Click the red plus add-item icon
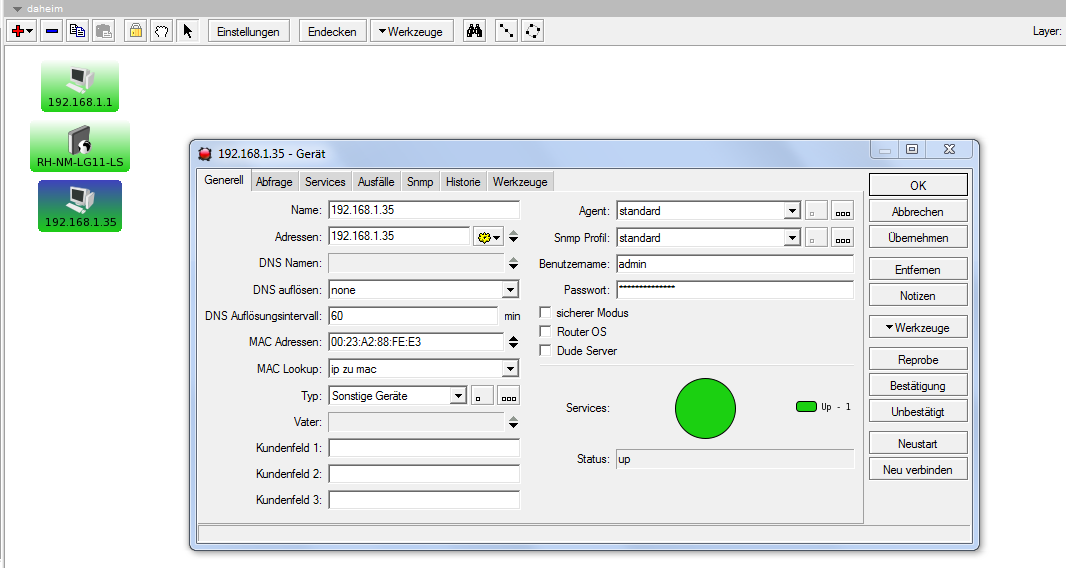Screen dimensions: 1066x568 click(18, 31)
